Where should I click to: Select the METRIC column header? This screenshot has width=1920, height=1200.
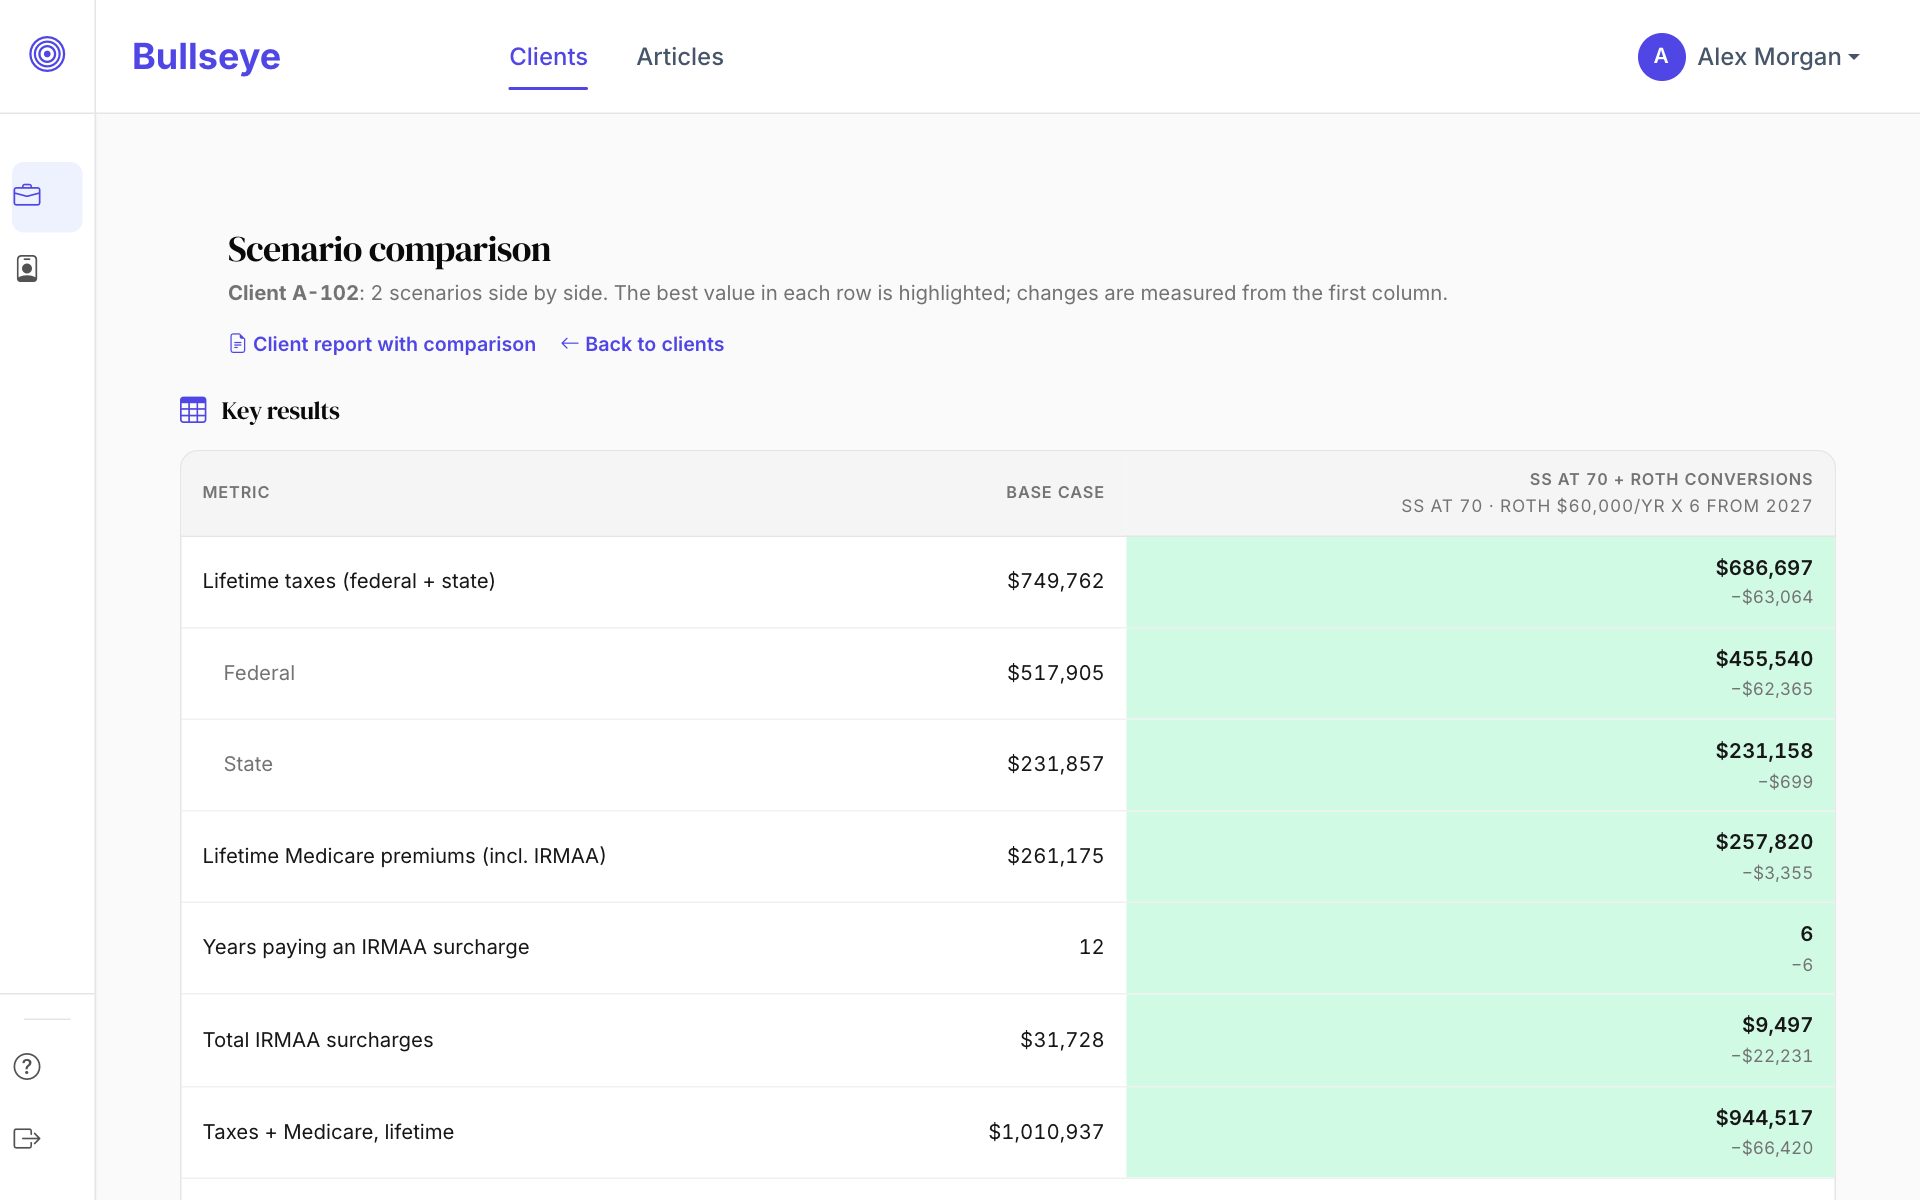point(236,492)
